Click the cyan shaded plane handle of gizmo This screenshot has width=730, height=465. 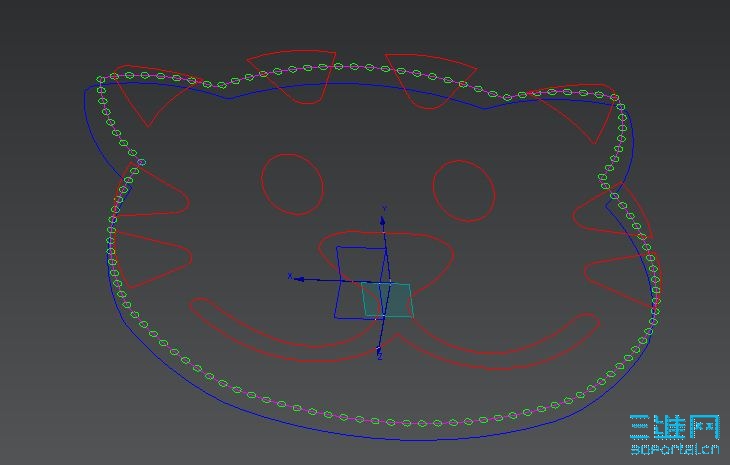coord(387,300)
